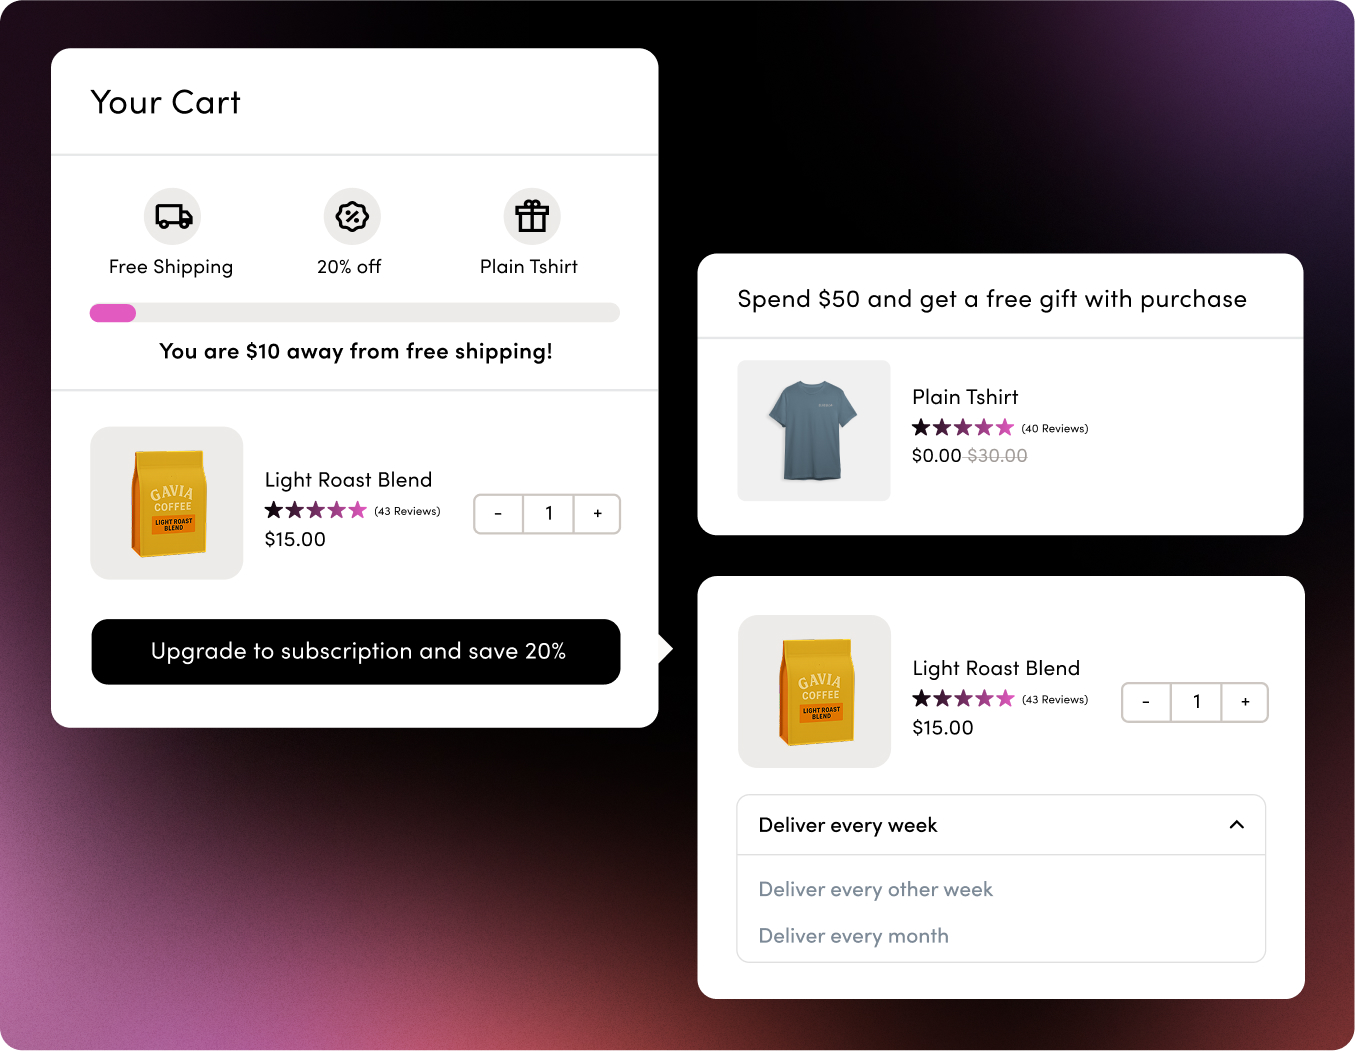Increase Light Roast Blend quantity with plus button

[597, 513]
